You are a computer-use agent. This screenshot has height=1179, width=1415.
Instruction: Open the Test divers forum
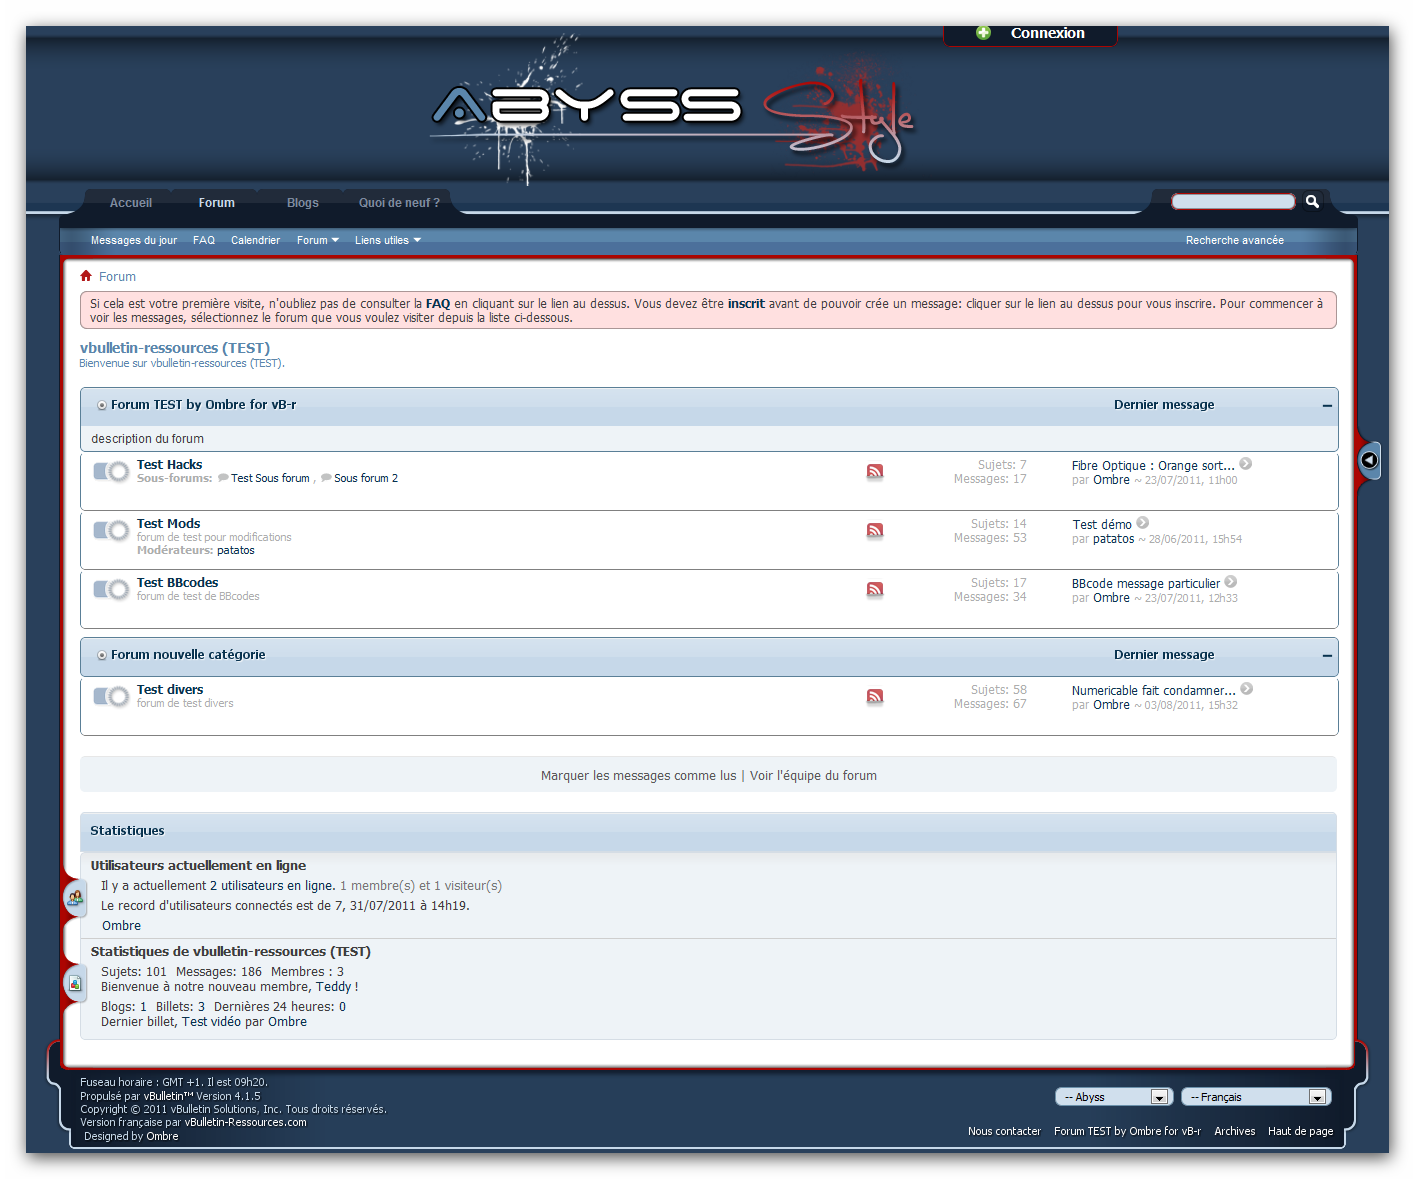(170, 690)
